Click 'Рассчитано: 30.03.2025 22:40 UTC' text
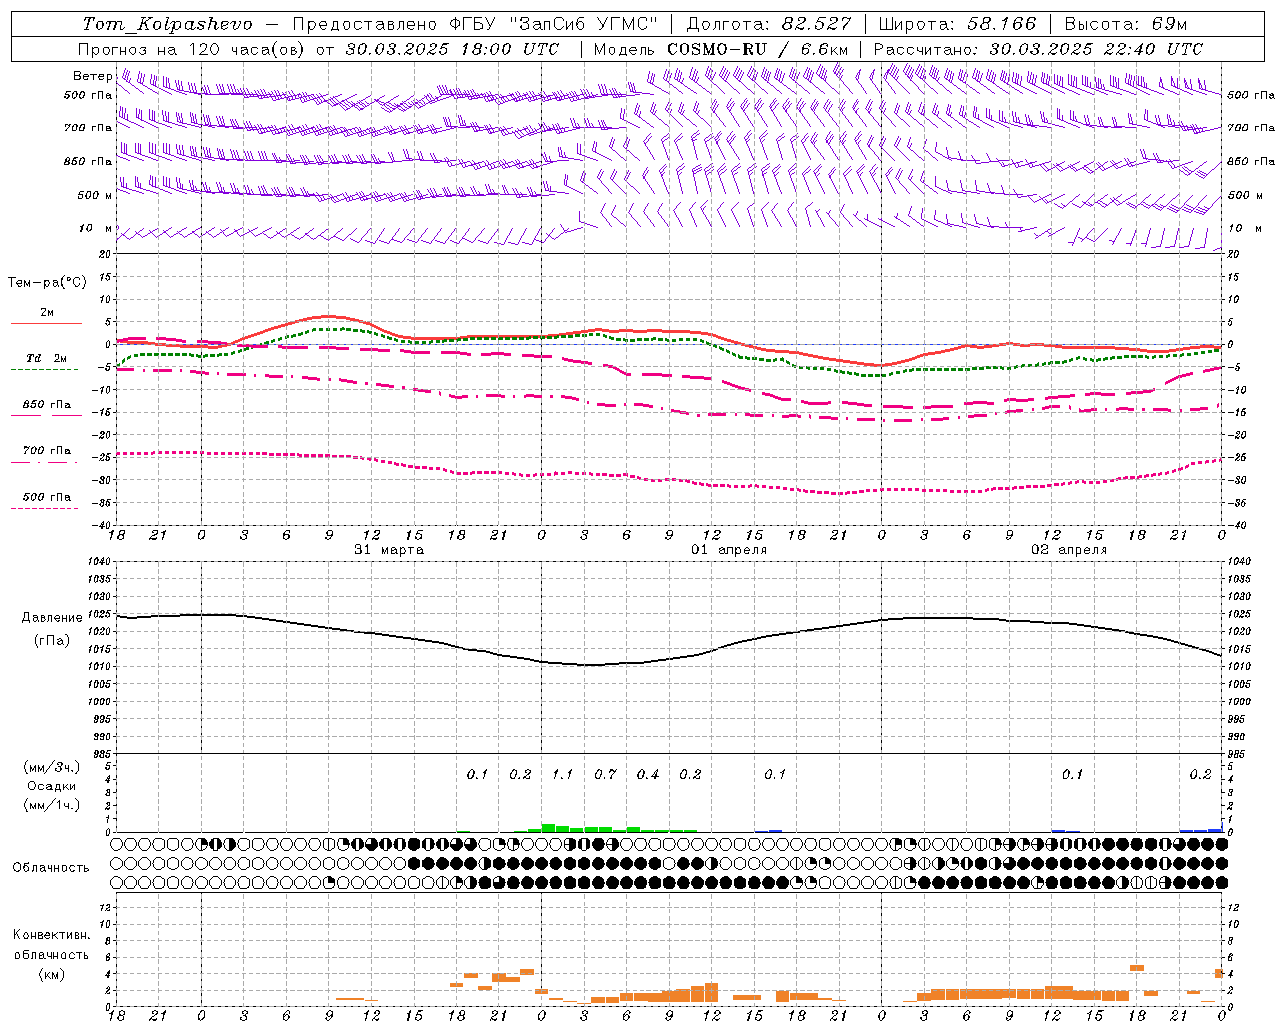 coord(1038,49)
